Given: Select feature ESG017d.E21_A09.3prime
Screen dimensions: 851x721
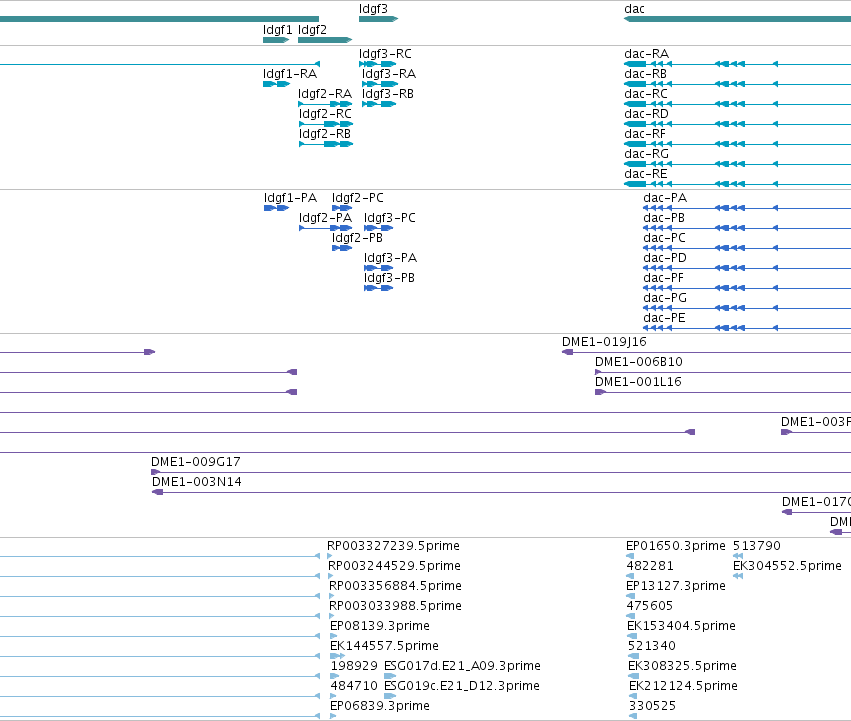Looking at the screenshot, I should (390, 676).
